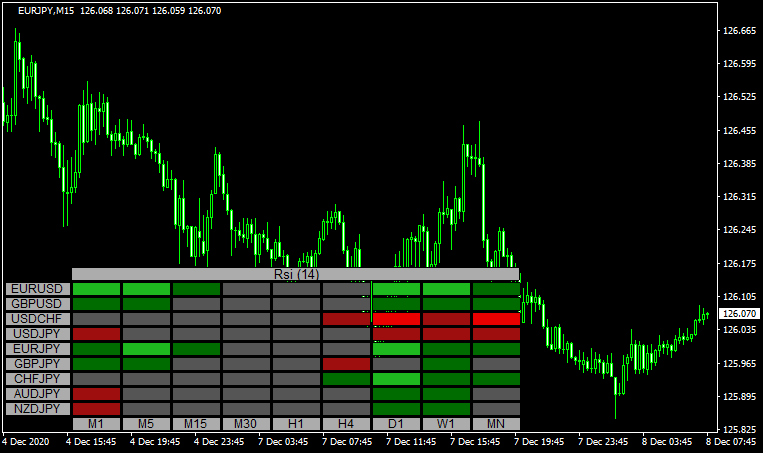Click the bright green CHFJPY D1 cell
Image resolution: width=763 pixels, height=453 pixels.
click(x=396, y=379)
